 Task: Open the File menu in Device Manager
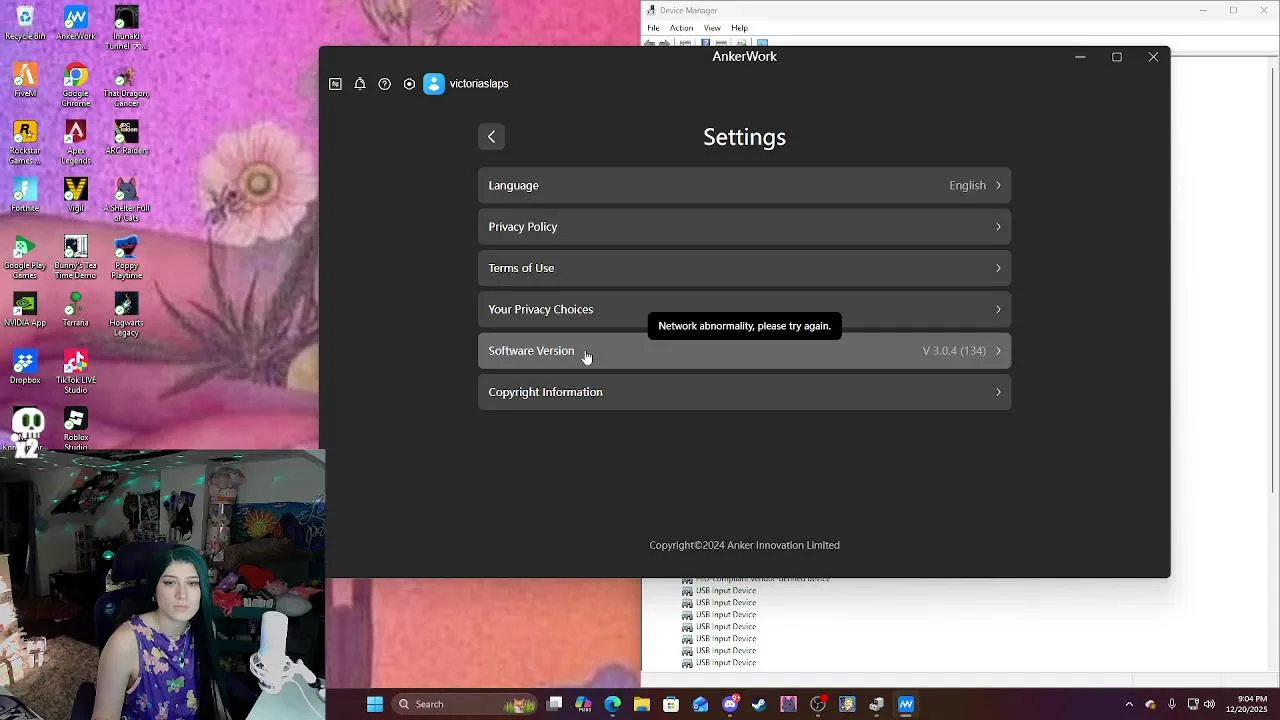pyautogui.click(x=653, y=28)
